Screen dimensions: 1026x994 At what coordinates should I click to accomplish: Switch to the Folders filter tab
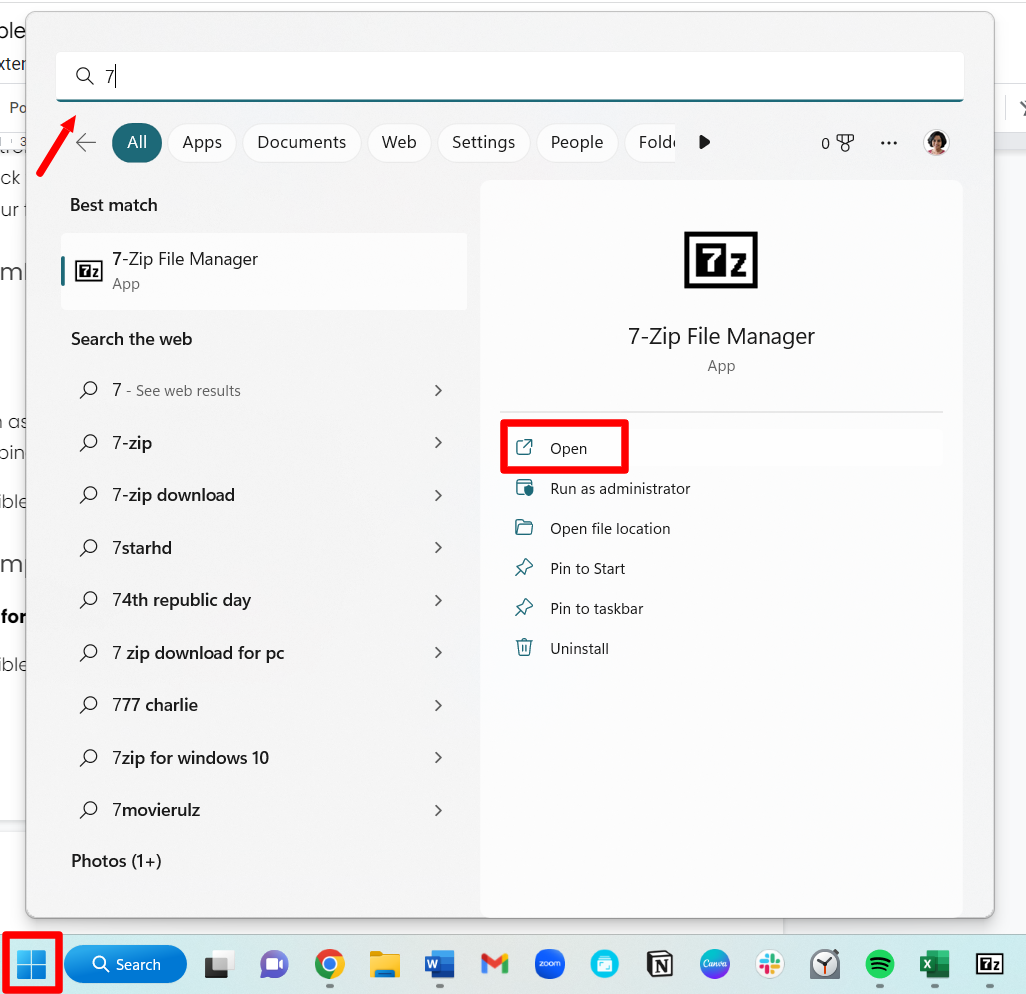(650, 142)
